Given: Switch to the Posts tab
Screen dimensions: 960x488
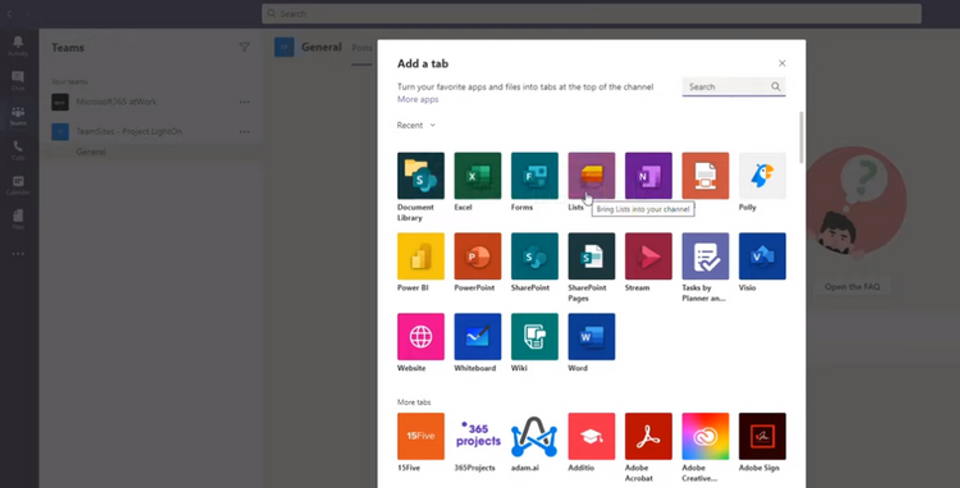Looking at the screenshot, I should 362,48.
